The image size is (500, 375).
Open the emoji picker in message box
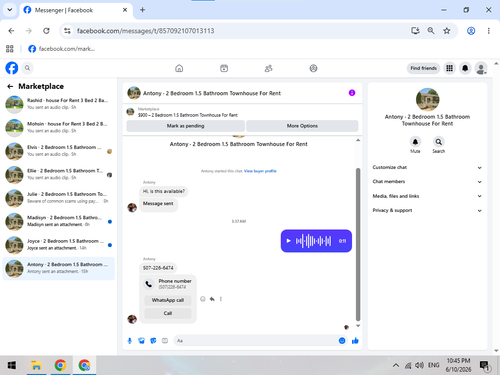(x=342, y=341)
